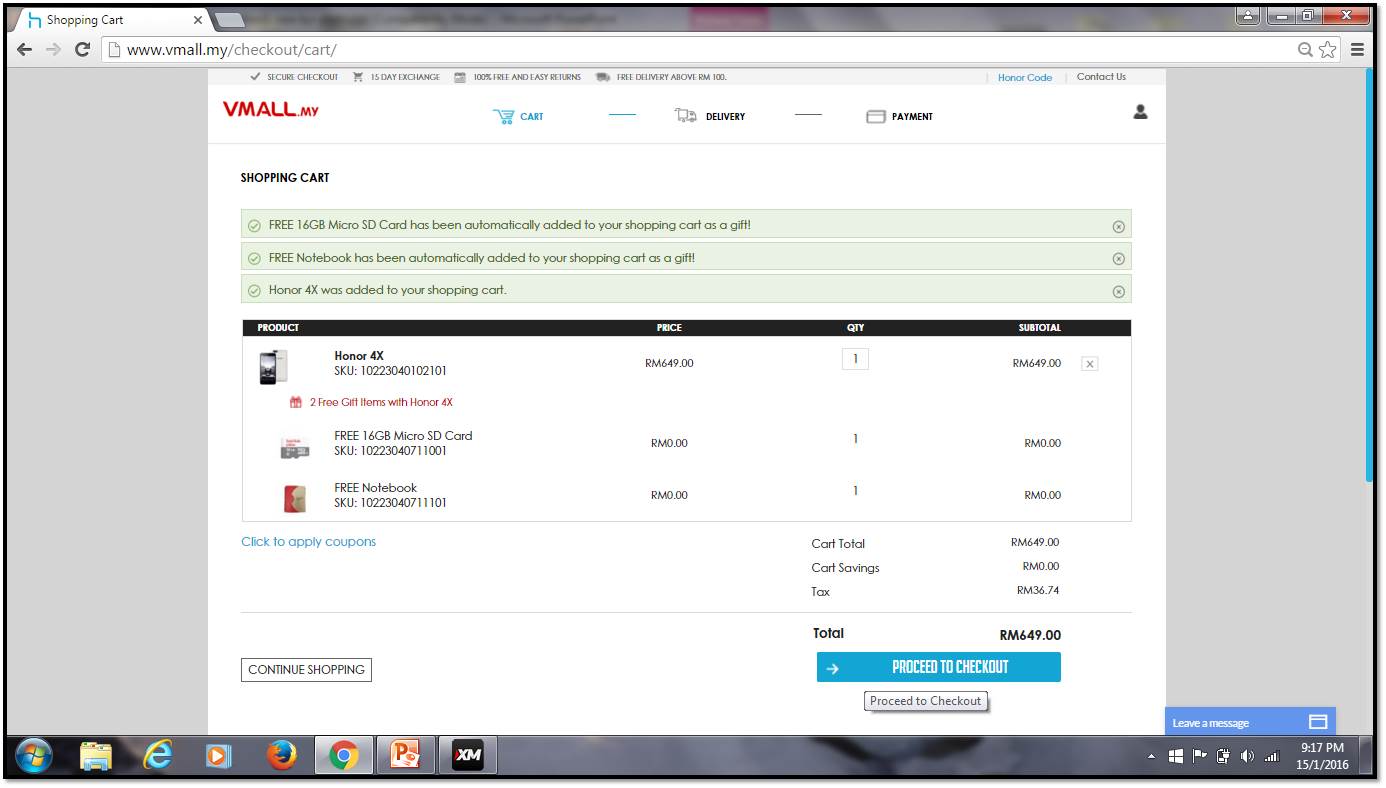Show hidden system tray icons

(x=1151, y=757)
